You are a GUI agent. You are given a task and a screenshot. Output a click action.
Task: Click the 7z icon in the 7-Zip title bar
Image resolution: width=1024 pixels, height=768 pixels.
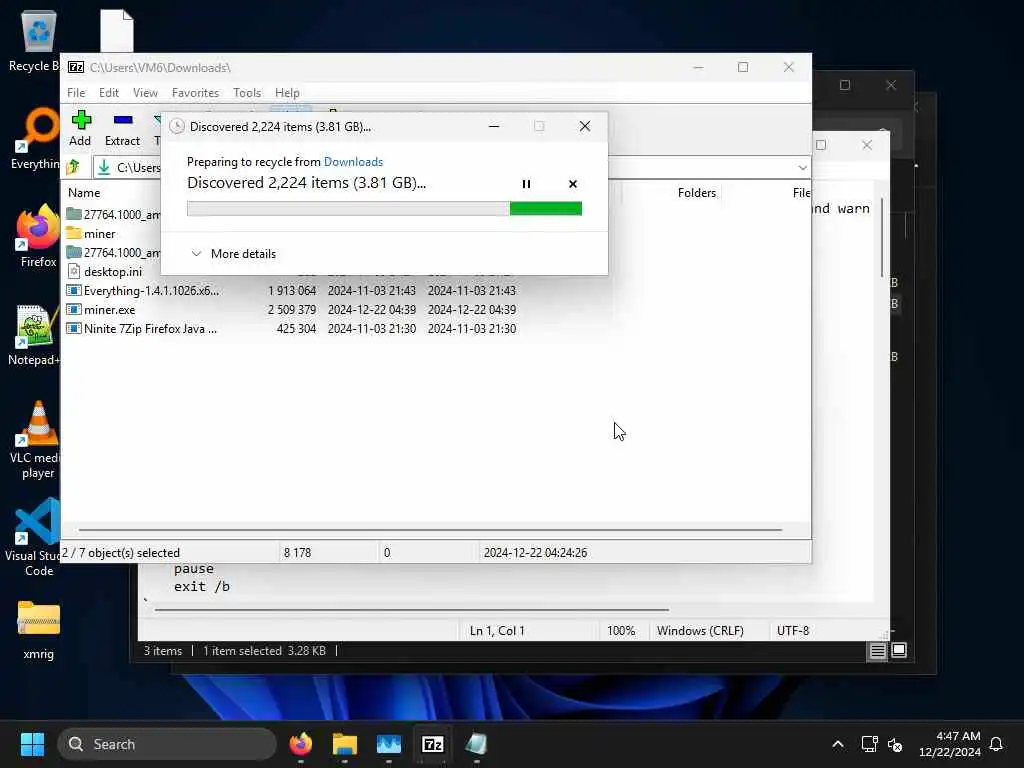point(76,67)
